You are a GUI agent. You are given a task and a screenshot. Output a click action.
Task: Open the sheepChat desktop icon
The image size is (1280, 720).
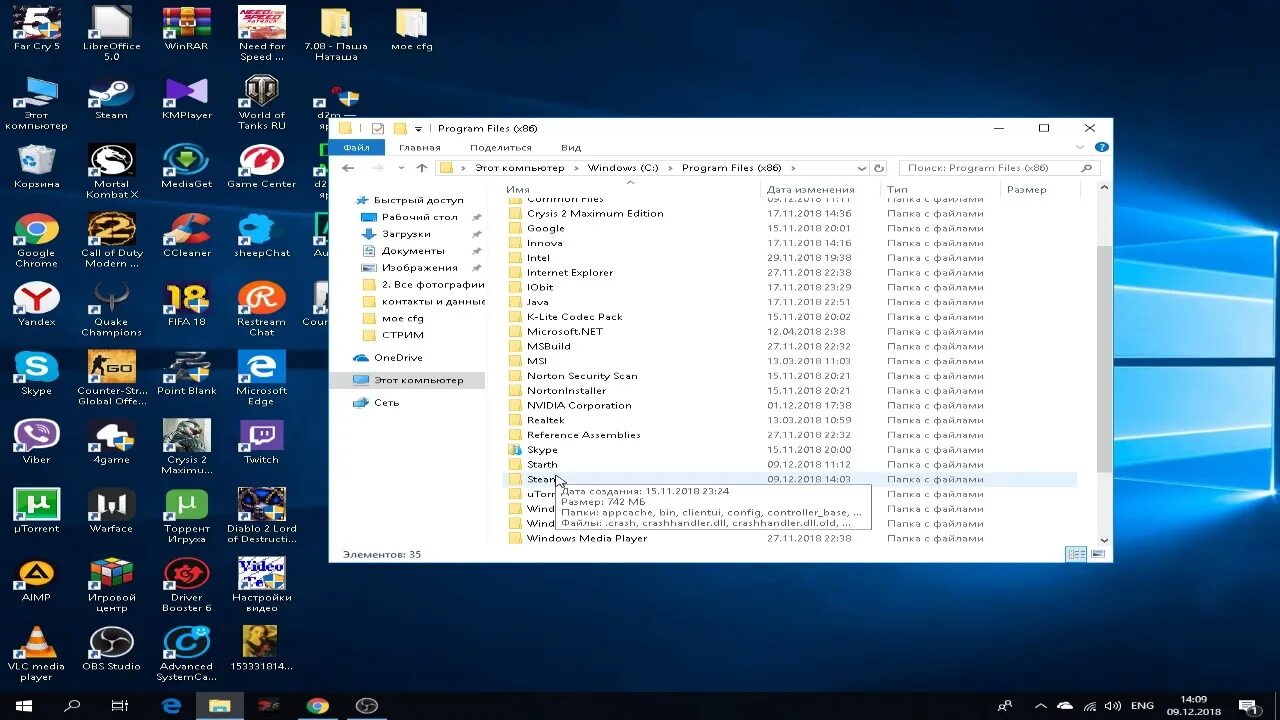[x=262, y=235]
